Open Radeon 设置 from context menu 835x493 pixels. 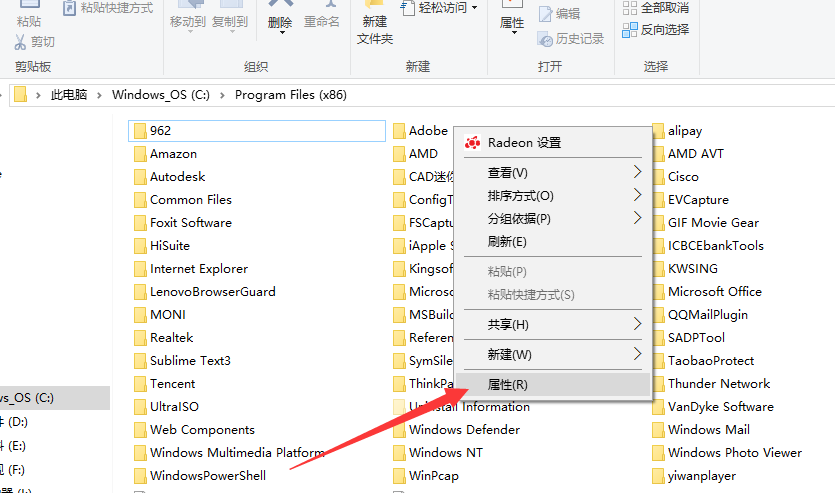point(553,143)
